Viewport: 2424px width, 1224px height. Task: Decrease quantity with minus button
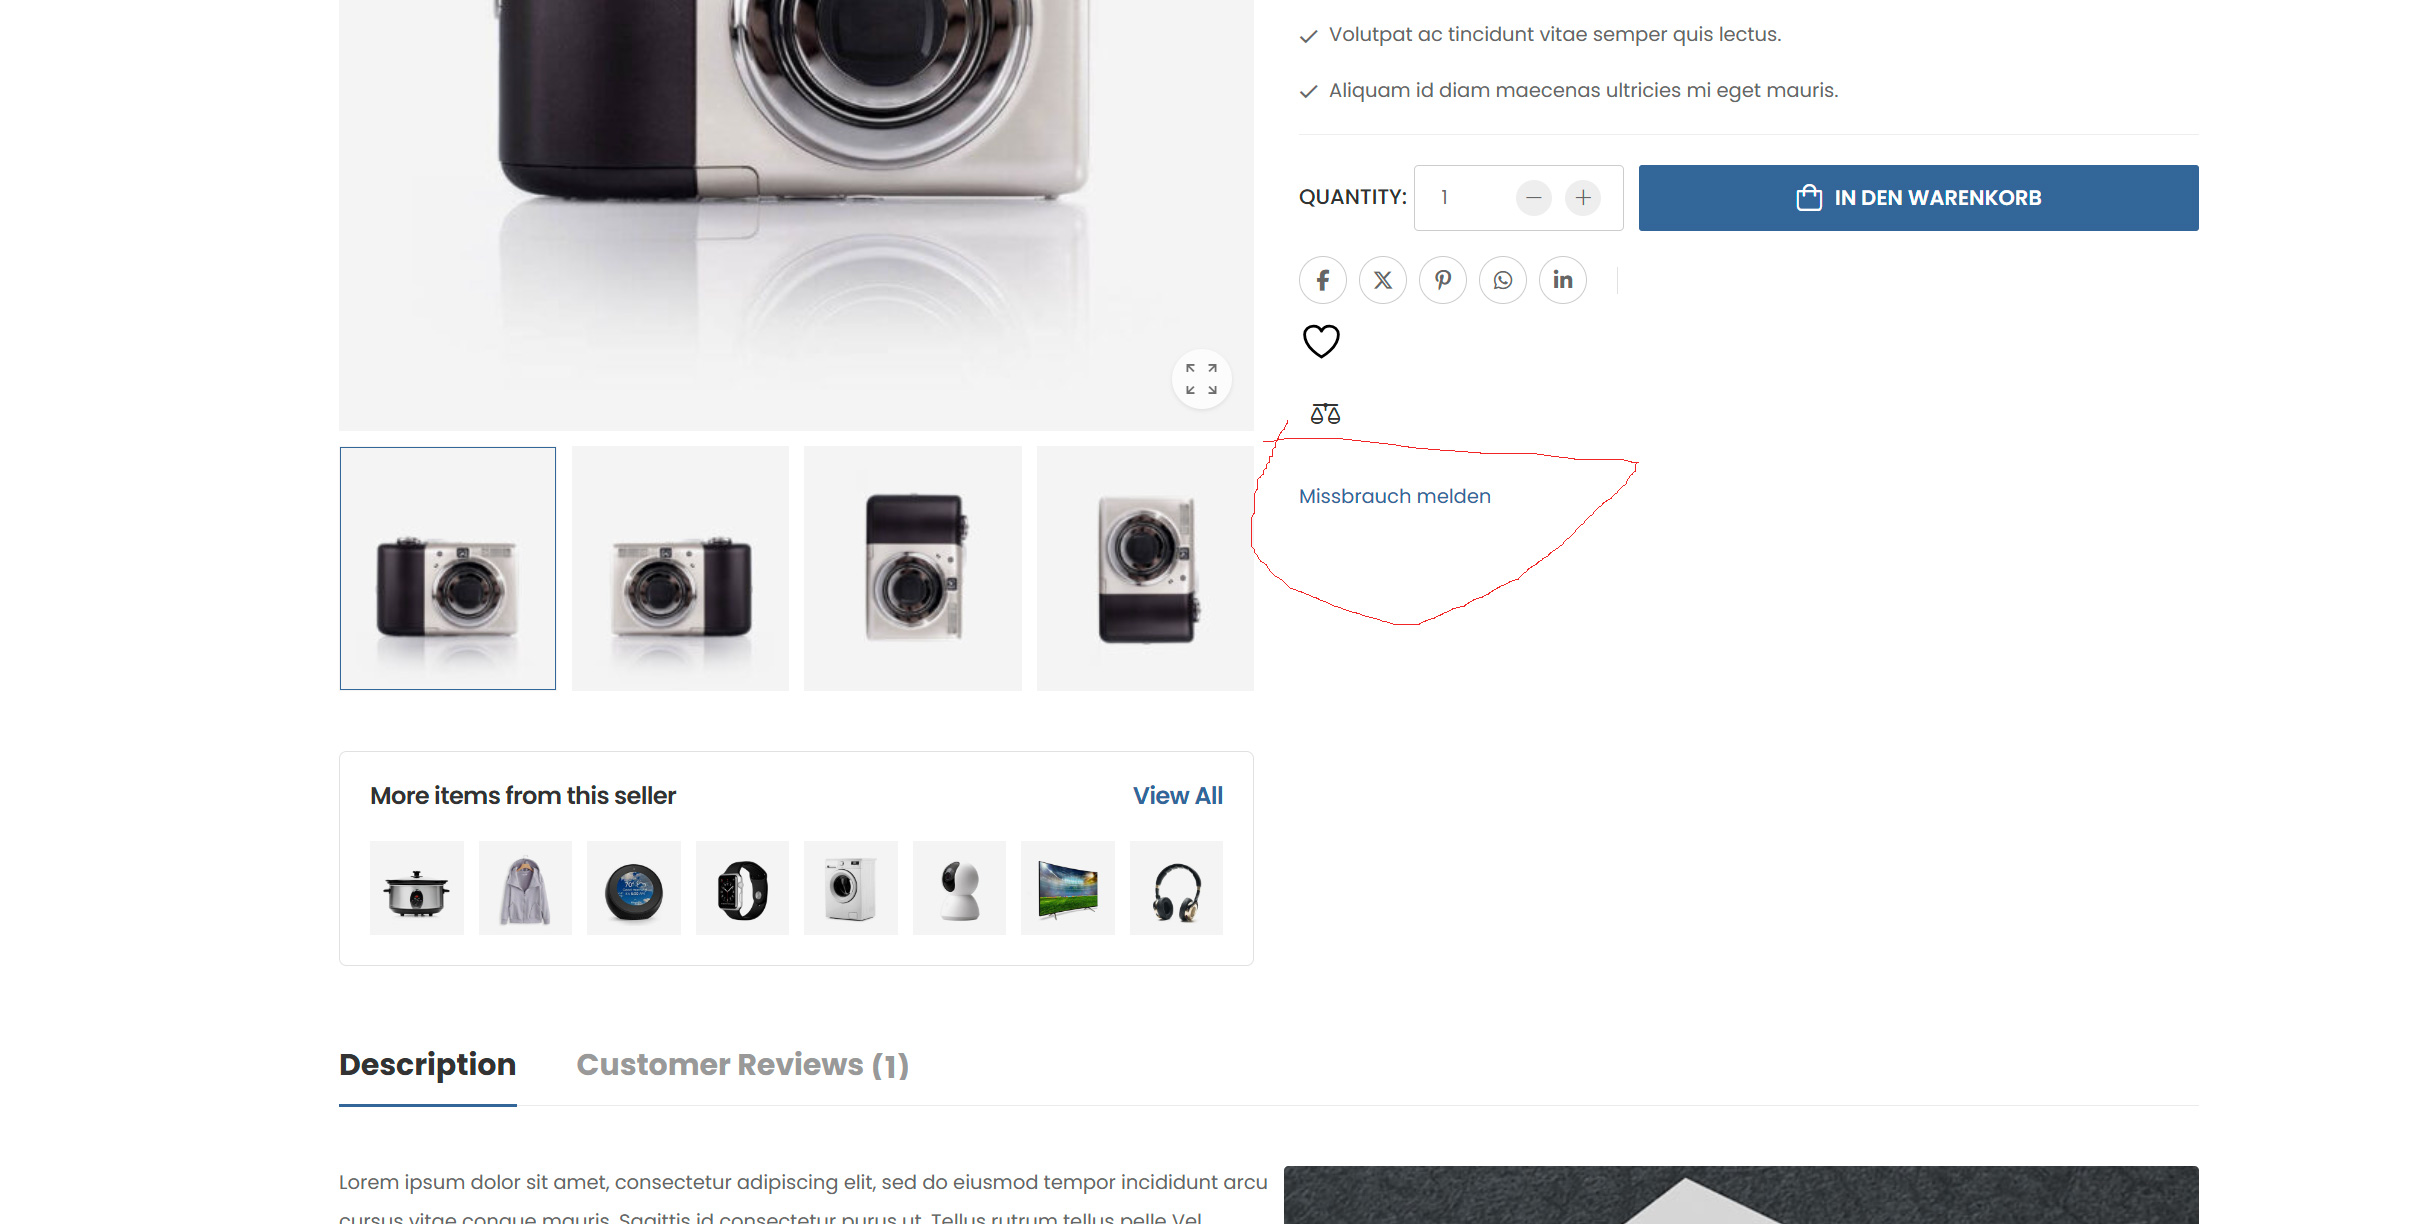click(1533, 198)
